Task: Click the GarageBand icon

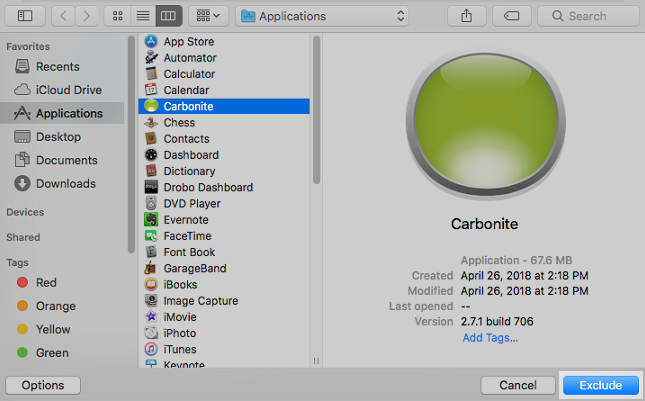Action: (x=151, y=268)
